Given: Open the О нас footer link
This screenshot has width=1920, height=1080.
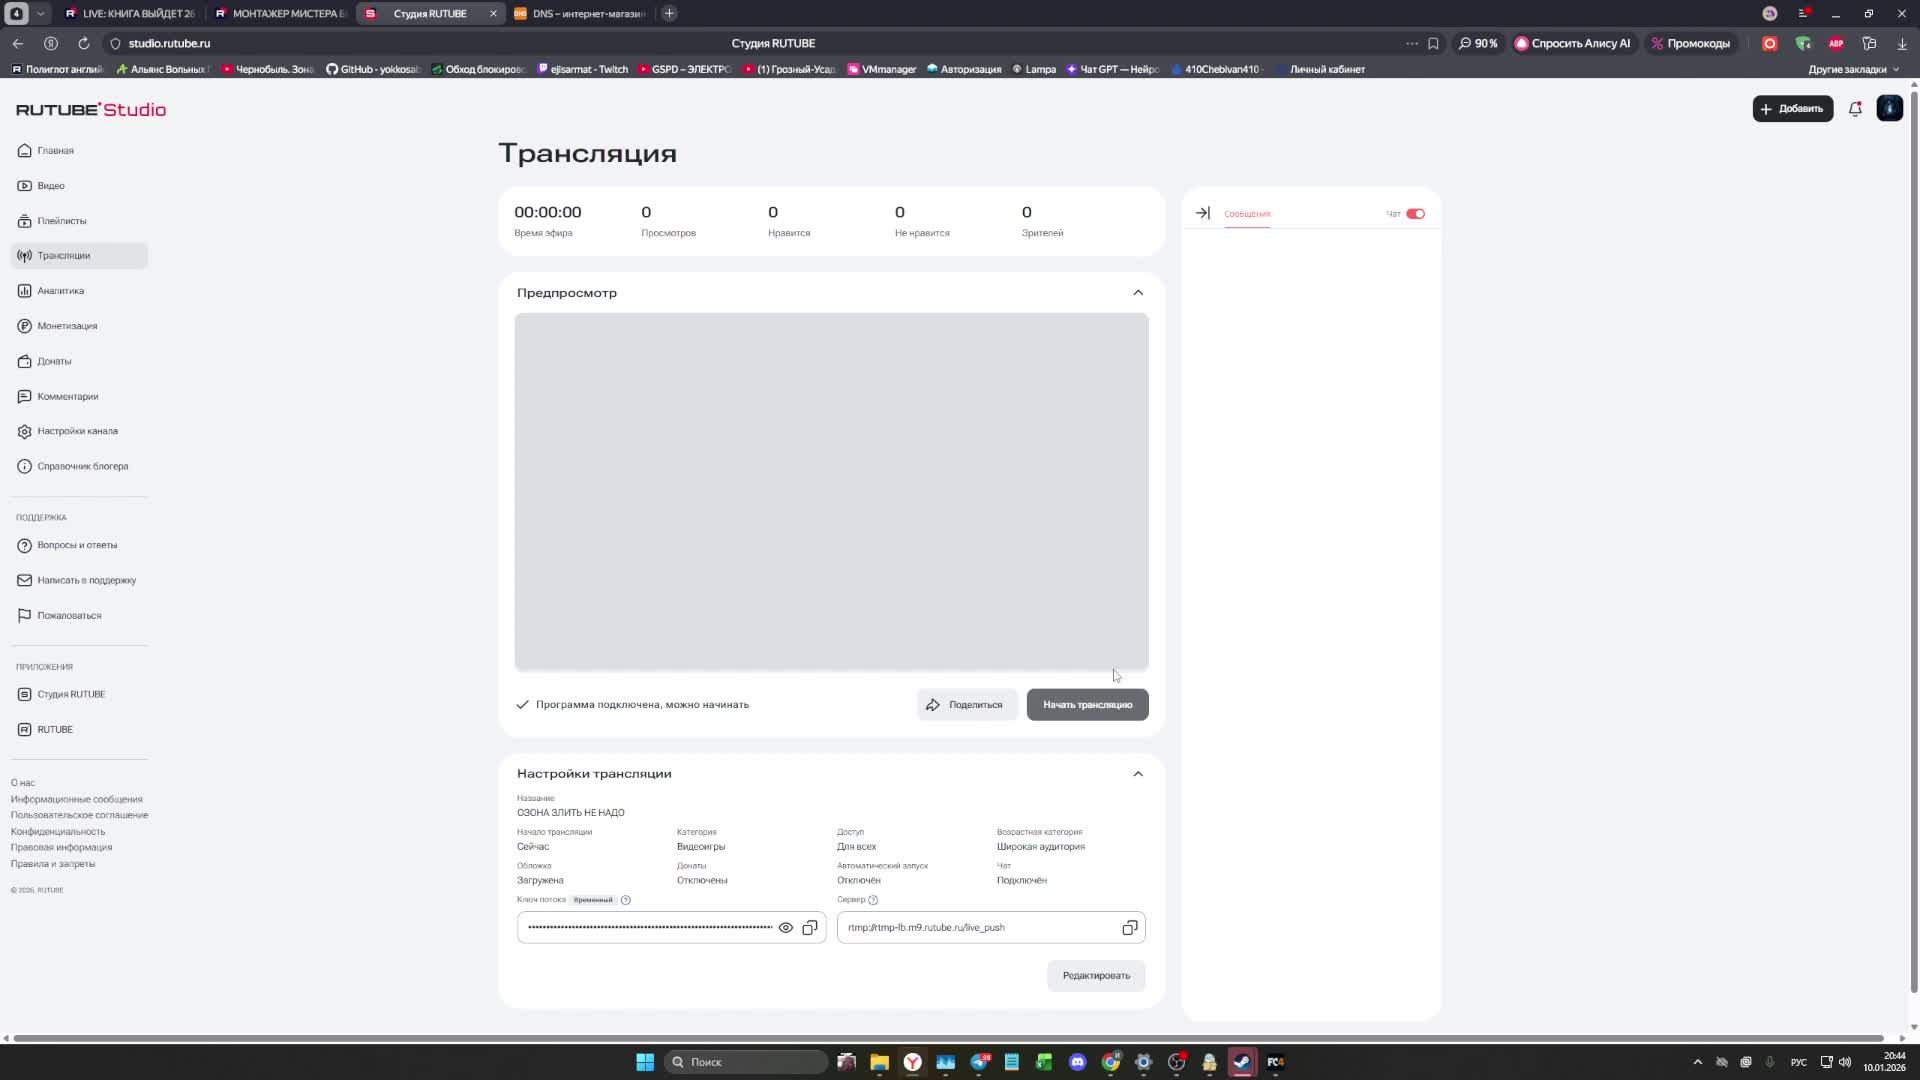Looking at the screenshot, I should (23, 783).
